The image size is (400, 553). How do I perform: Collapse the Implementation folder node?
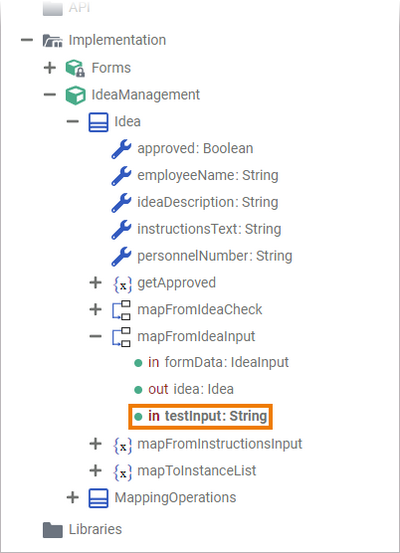tap(27, 40)
